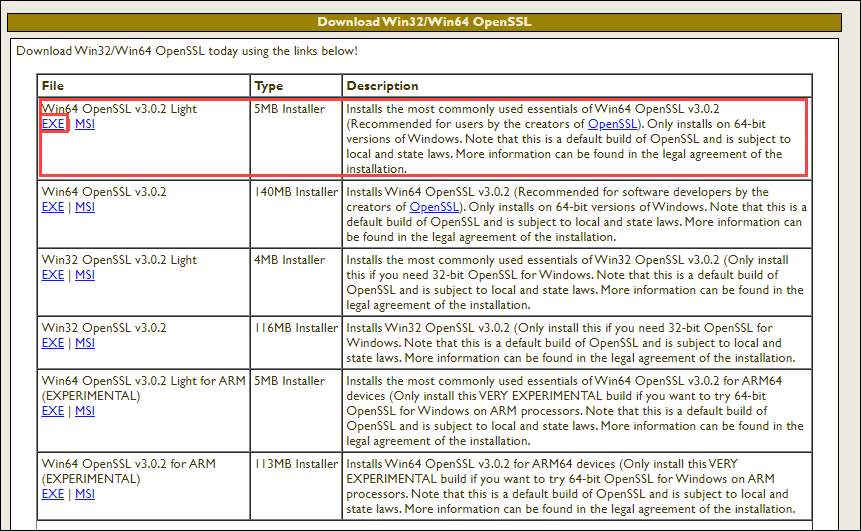Click MSI link for Win32 OpenSSL v3.0.2 116MB
The height and width of the screenshot is (531, 861).
(x=85, y=343)
